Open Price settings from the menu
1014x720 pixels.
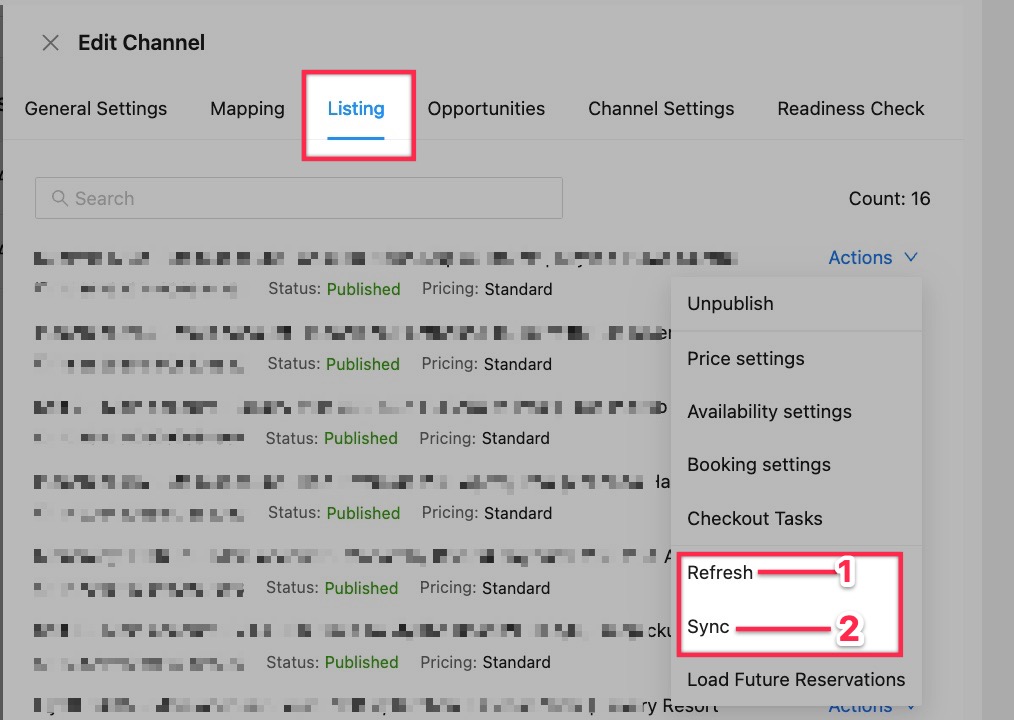746,359
